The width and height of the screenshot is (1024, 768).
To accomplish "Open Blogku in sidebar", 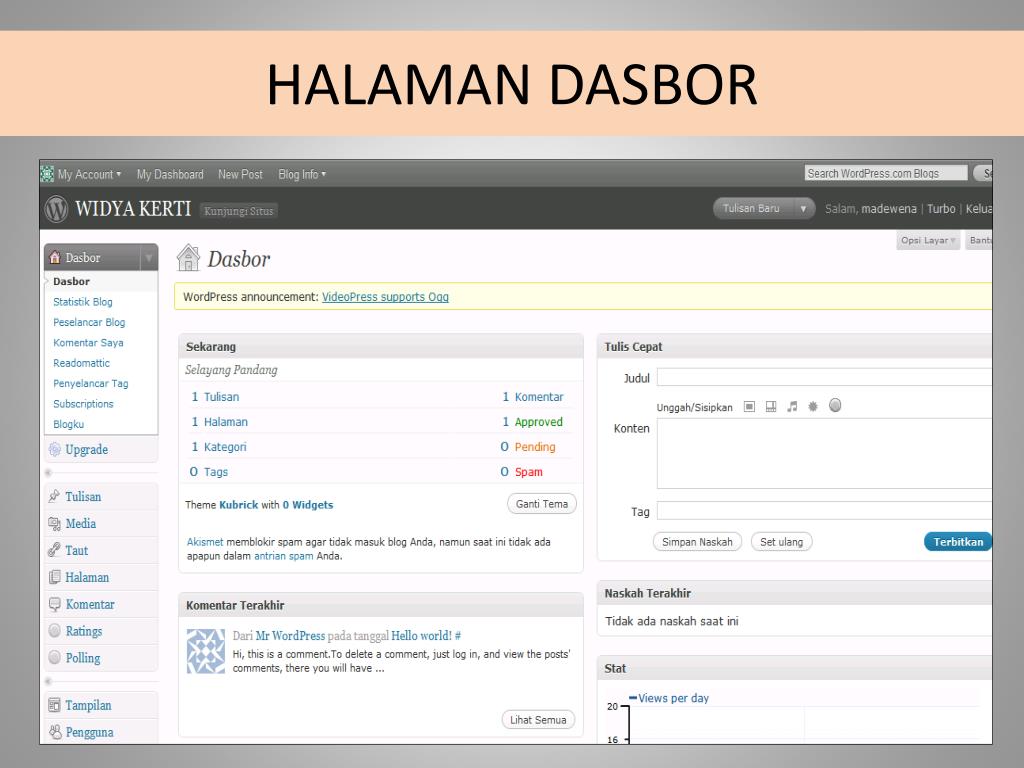I will [x=69, y=424].
